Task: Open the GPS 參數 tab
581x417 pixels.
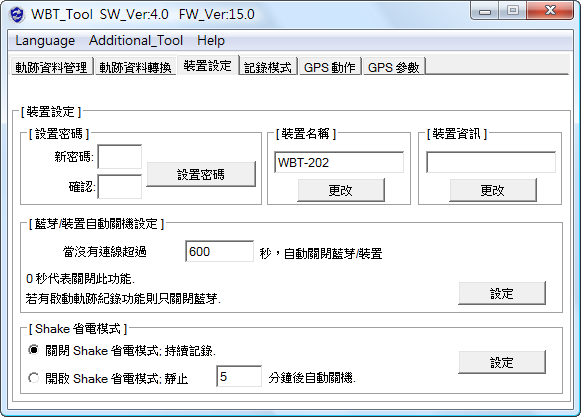Action: point(394,67)
